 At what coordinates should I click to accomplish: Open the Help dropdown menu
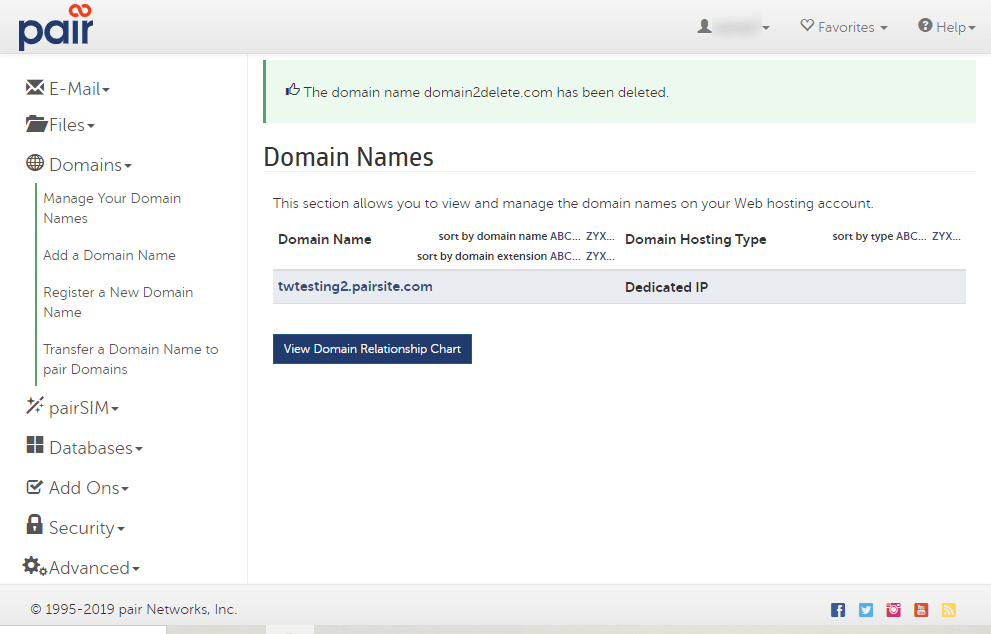click(946, 27)
